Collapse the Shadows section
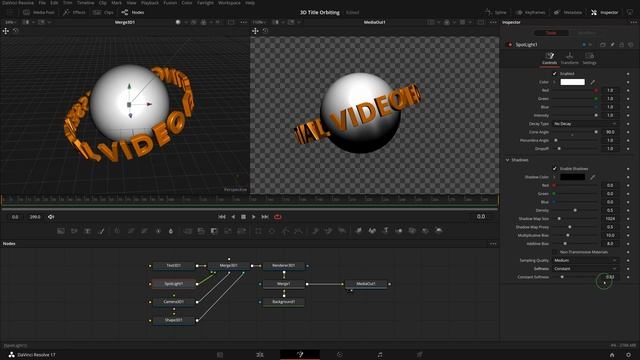Viewport: 640px width, 360px height. click(507, 160)
